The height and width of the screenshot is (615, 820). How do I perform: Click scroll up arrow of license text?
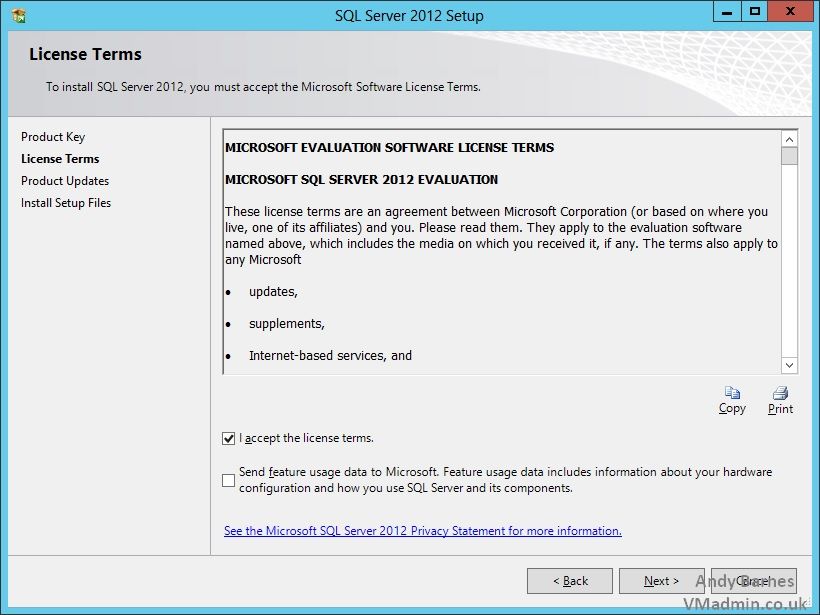coord(790,139)
